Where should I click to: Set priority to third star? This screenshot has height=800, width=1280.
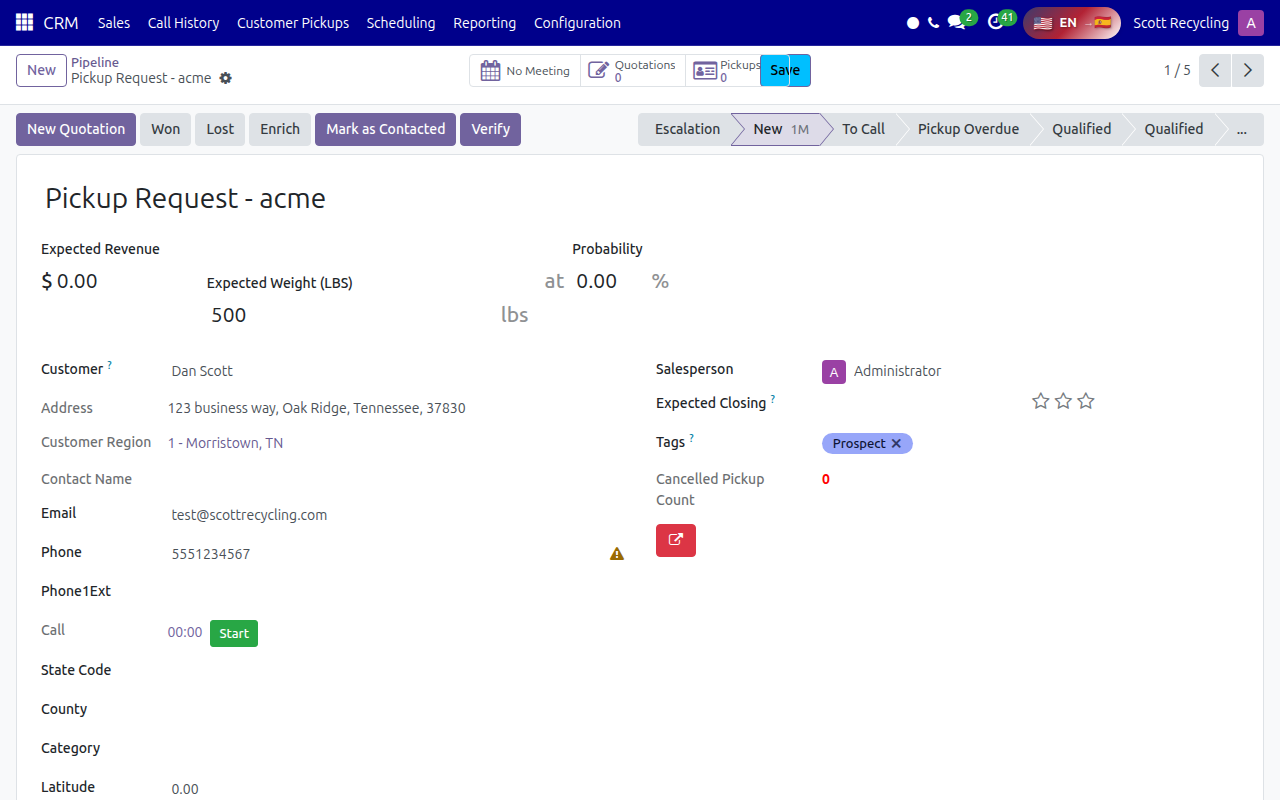(x=1086, y=401)
